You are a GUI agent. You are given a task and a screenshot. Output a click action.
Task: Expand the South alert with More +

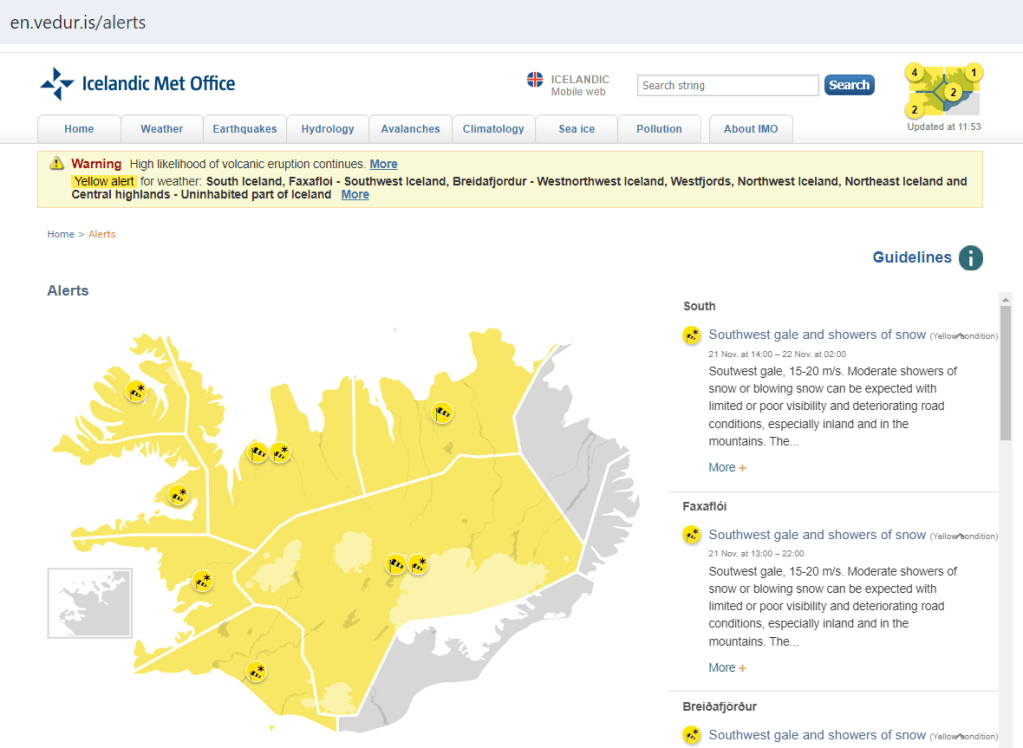(727, 468)
